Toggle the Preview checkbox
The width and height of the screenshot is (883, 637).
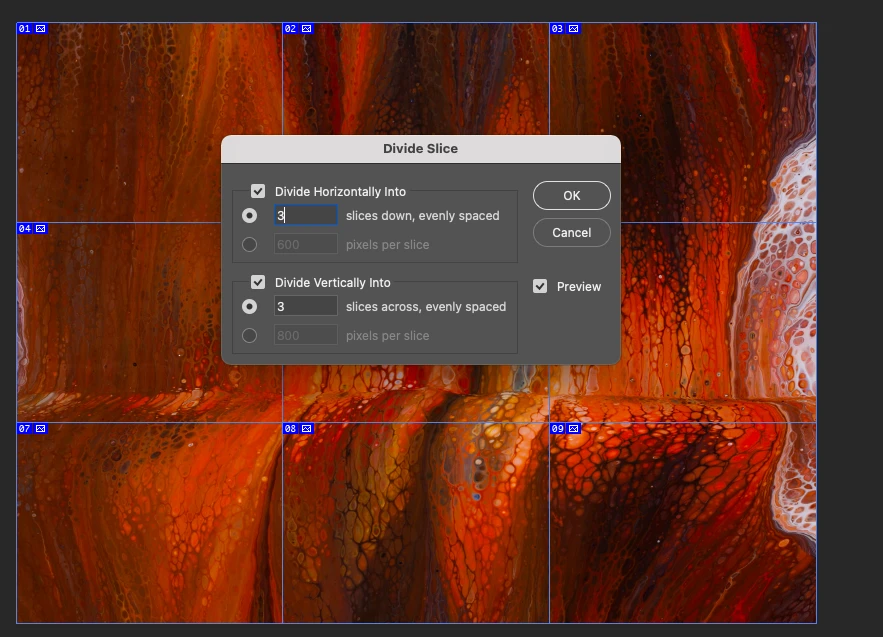coord(540,287)
